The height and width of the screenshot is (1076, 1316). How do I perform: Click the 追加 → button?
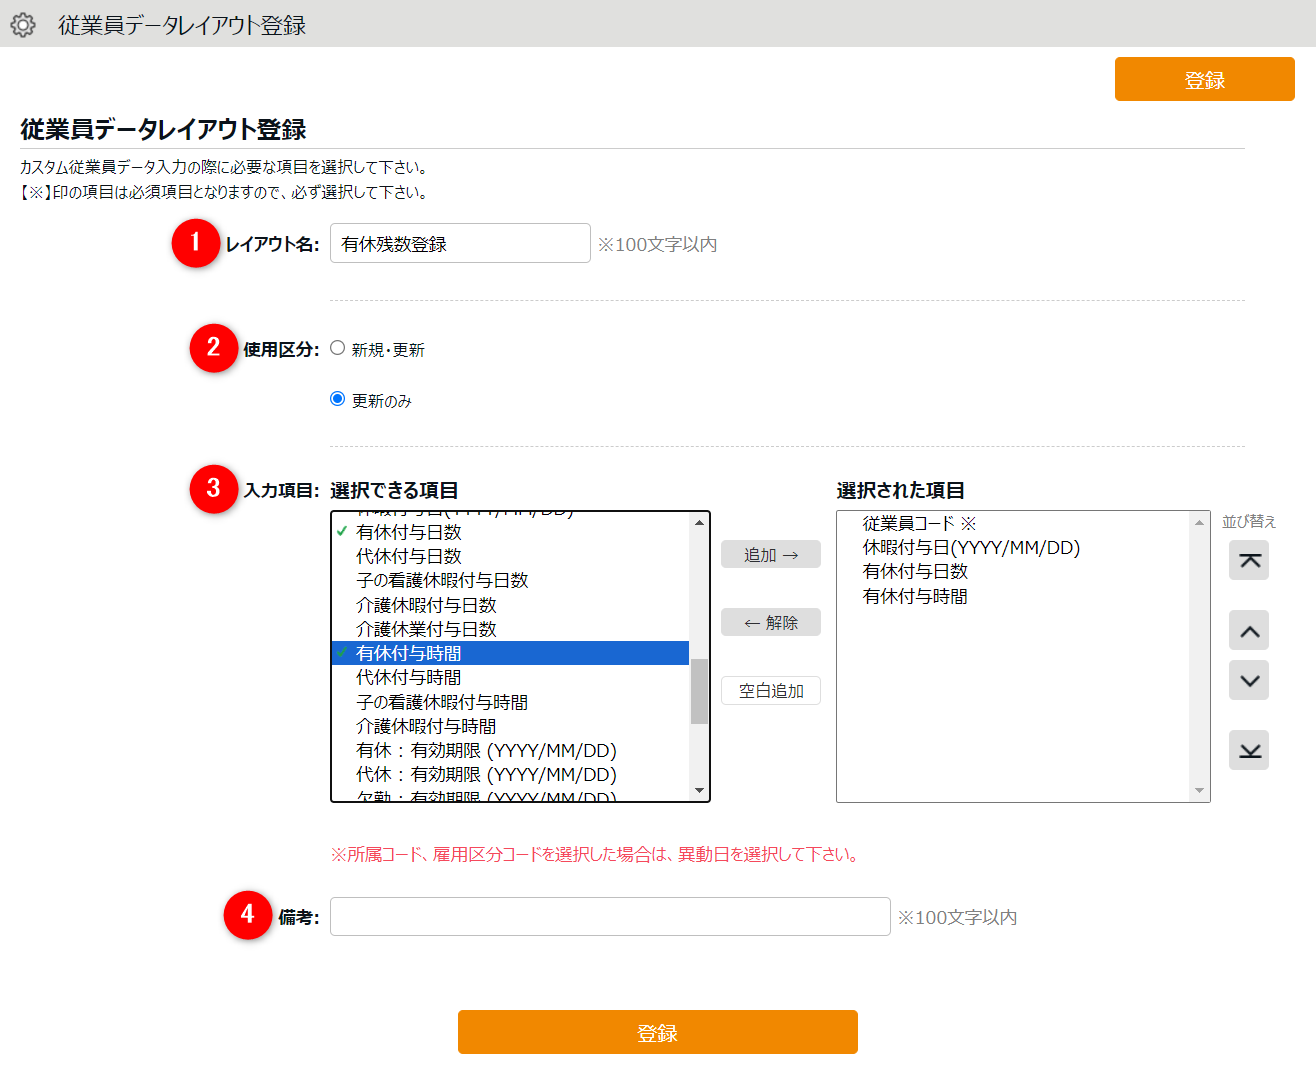pos(770,555)
